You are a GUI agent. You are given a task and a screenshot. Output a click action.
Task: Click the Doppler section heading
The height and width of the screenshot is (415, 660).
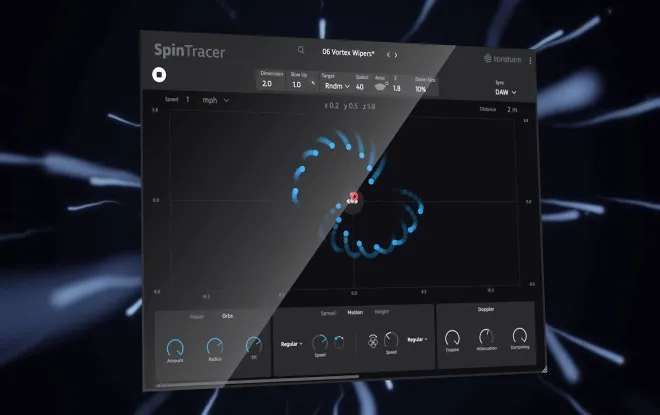[x=486, y=309]
